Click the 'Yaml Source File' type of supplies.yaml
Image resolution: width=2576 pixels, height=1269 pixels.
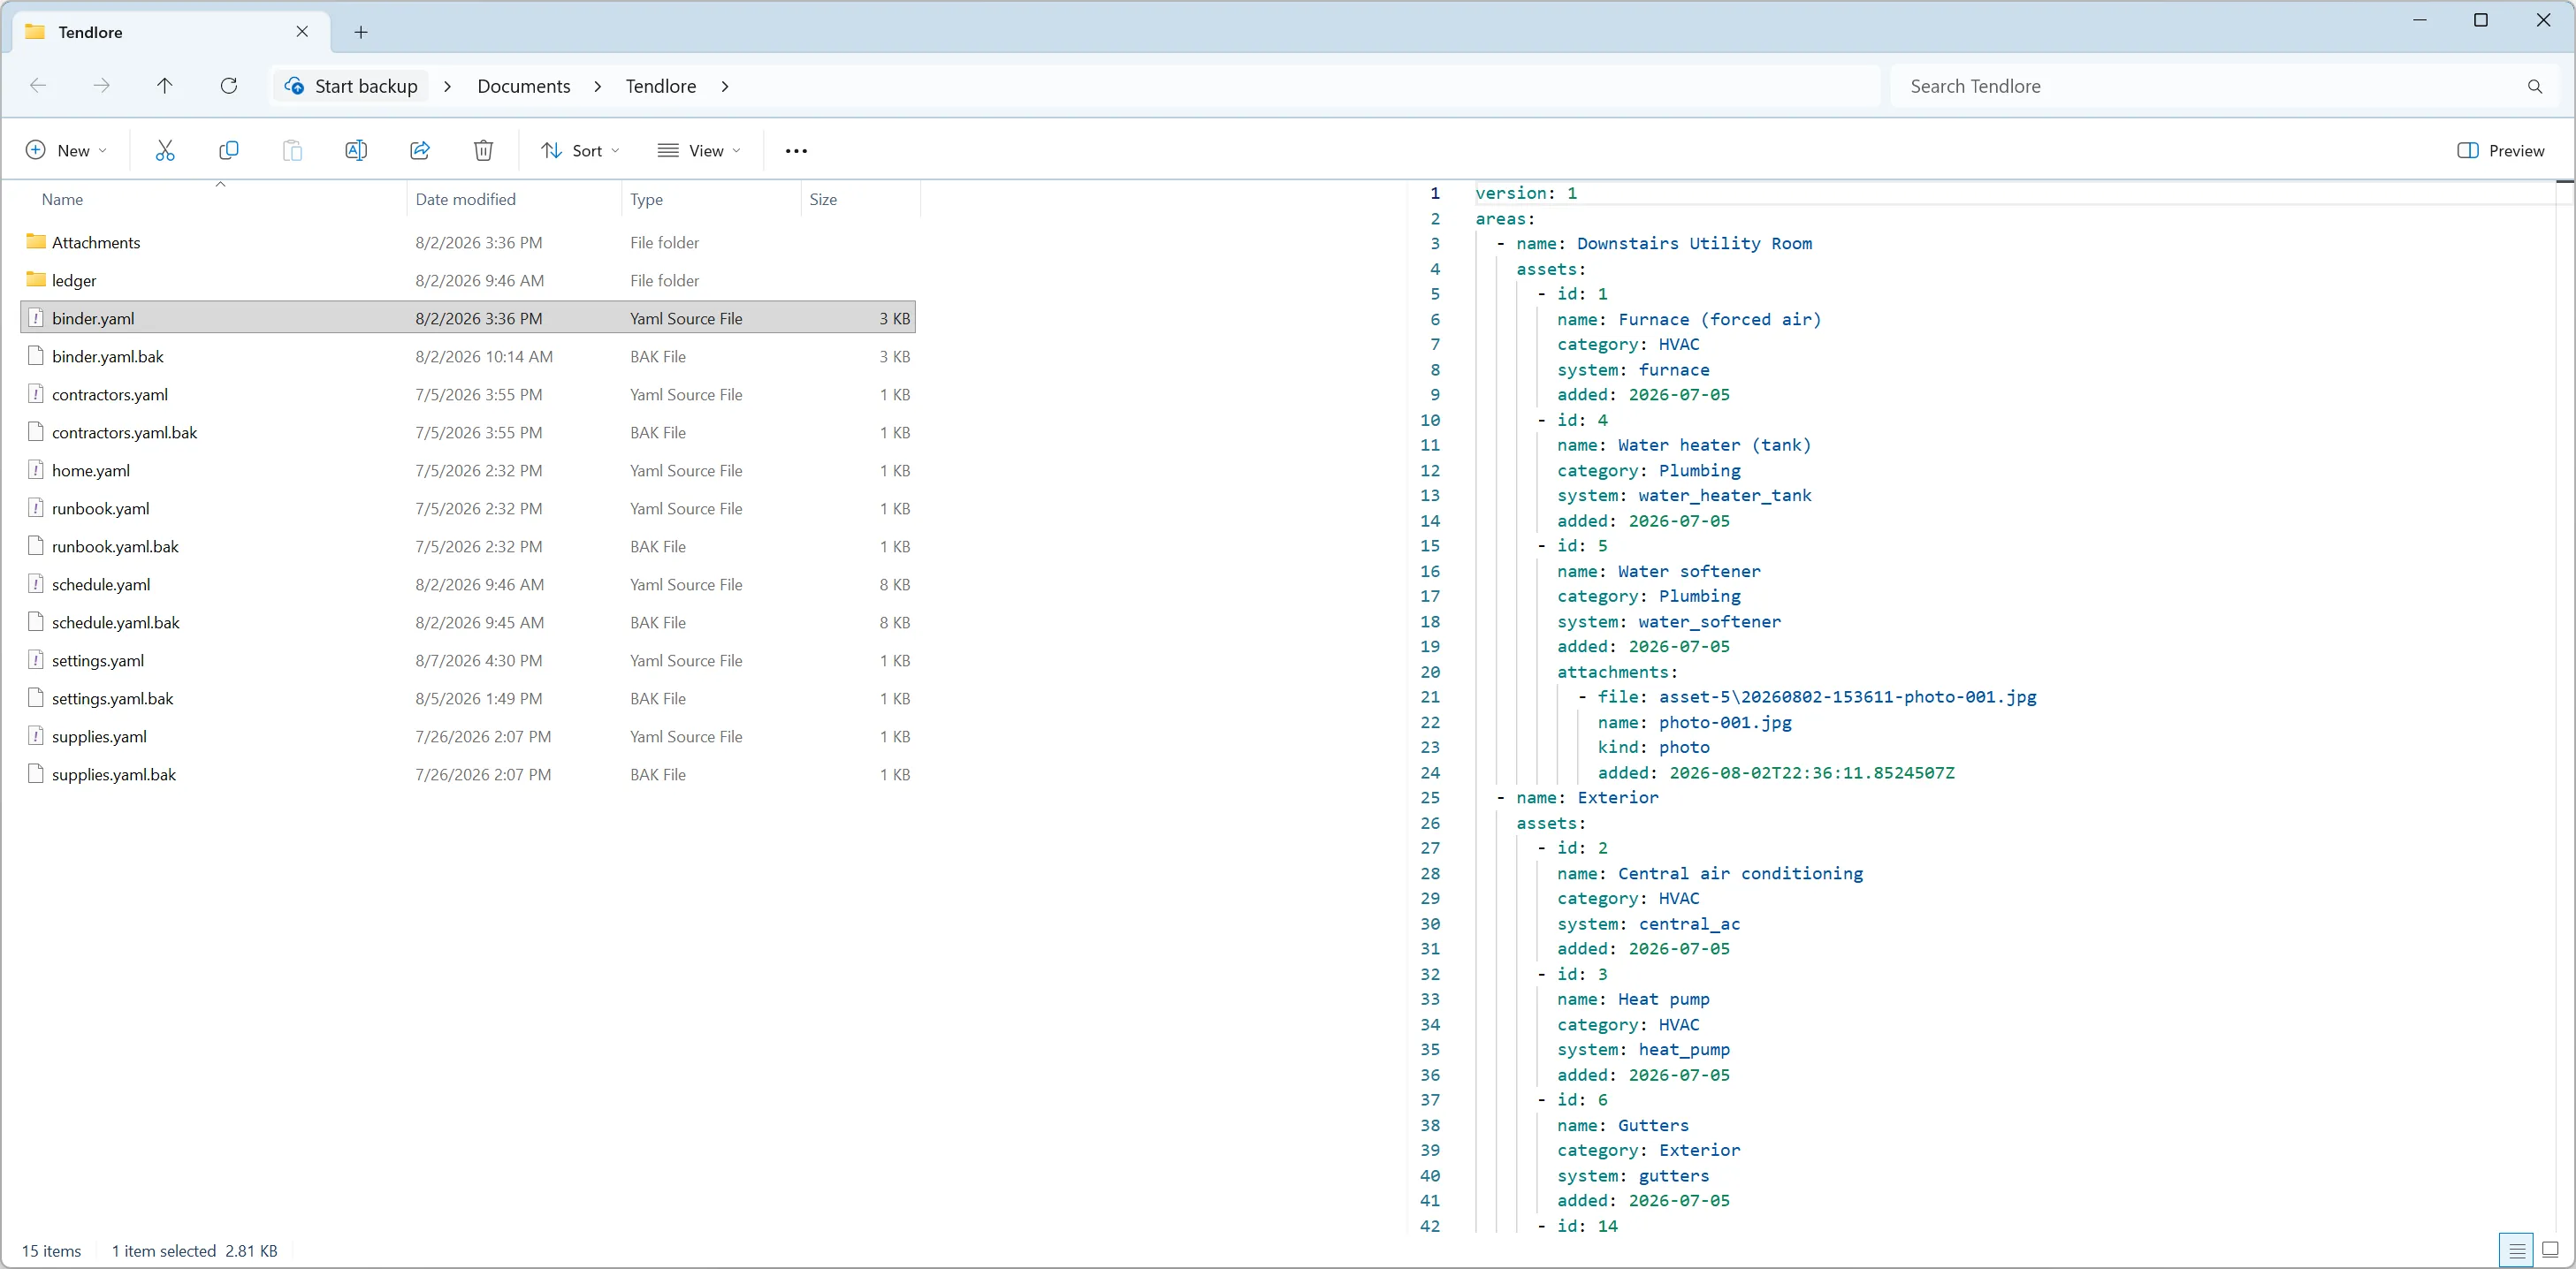[686, 736]
